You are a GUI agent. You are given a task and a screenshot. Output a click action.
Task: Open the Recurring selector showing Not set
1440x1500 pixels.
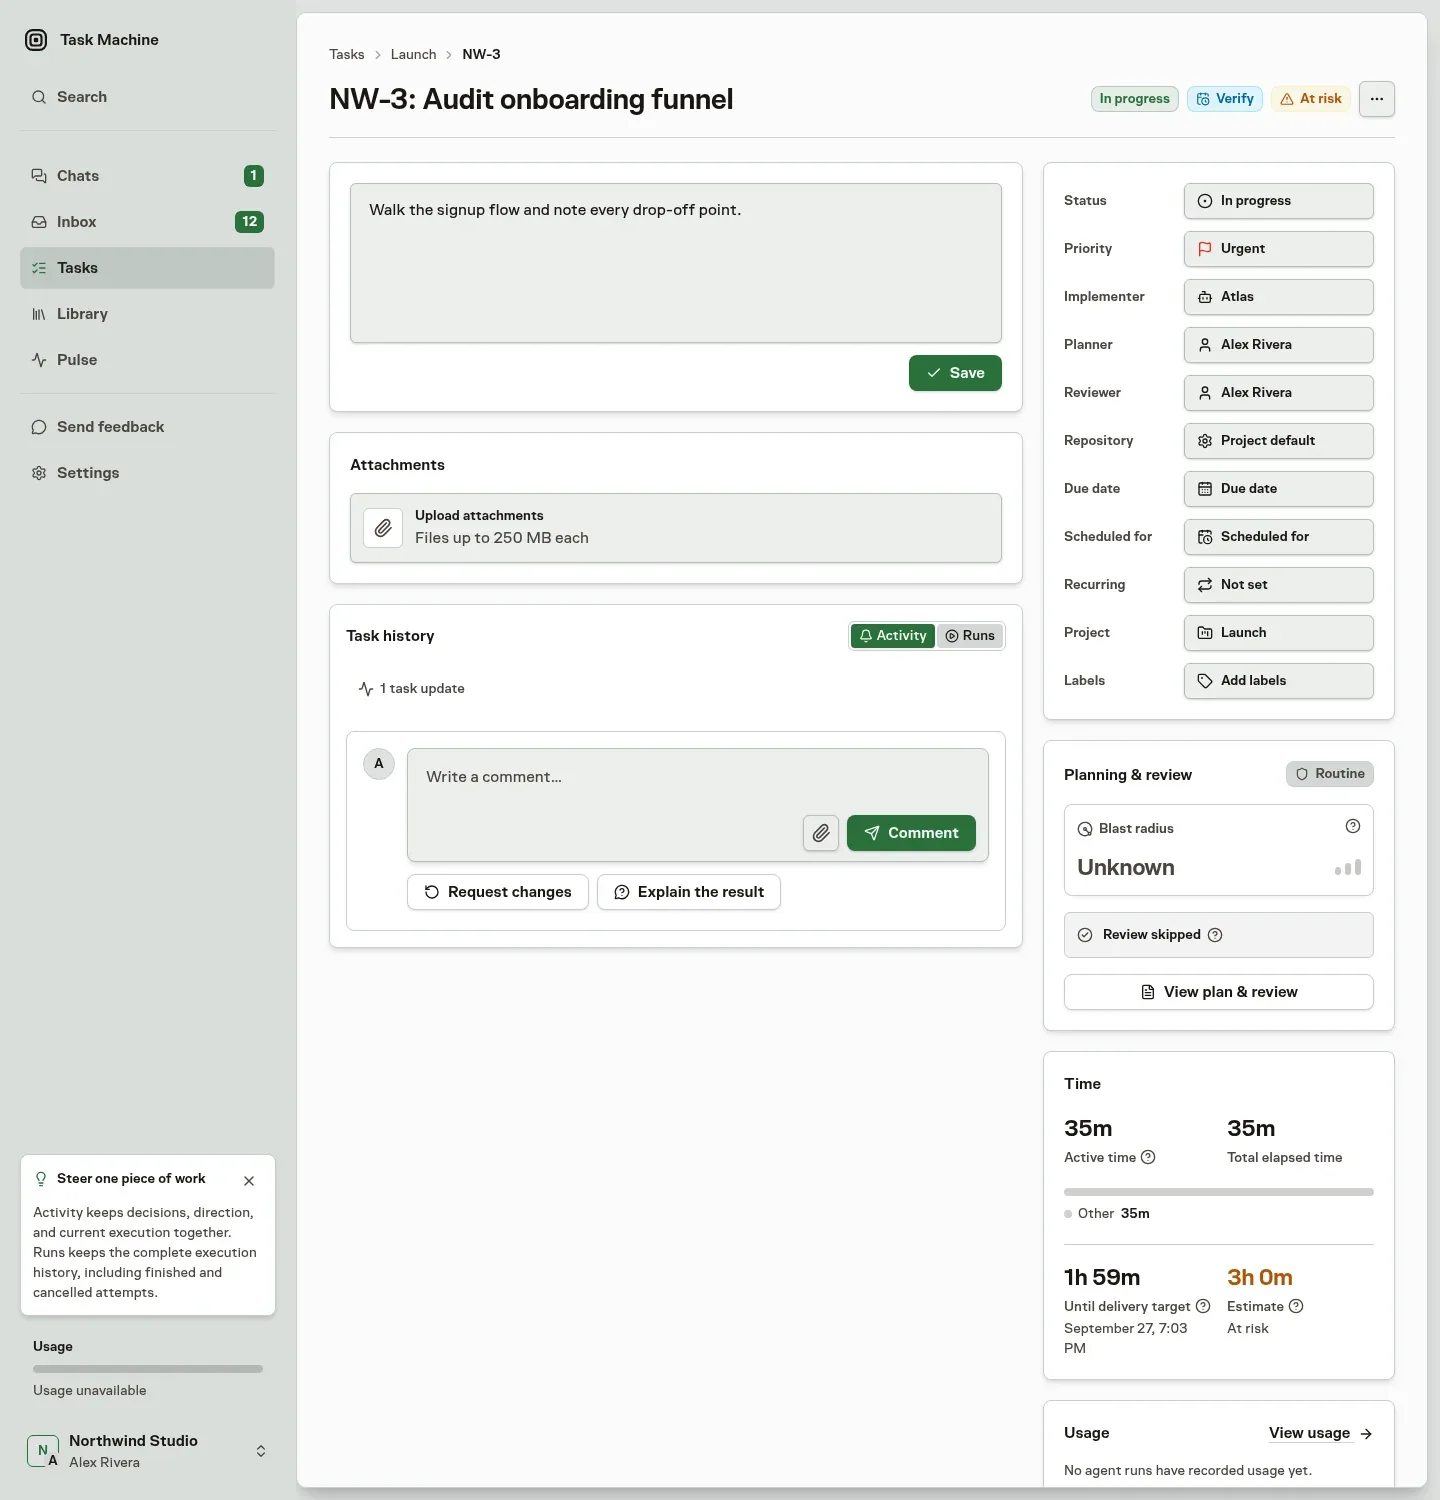[1279, 585]
